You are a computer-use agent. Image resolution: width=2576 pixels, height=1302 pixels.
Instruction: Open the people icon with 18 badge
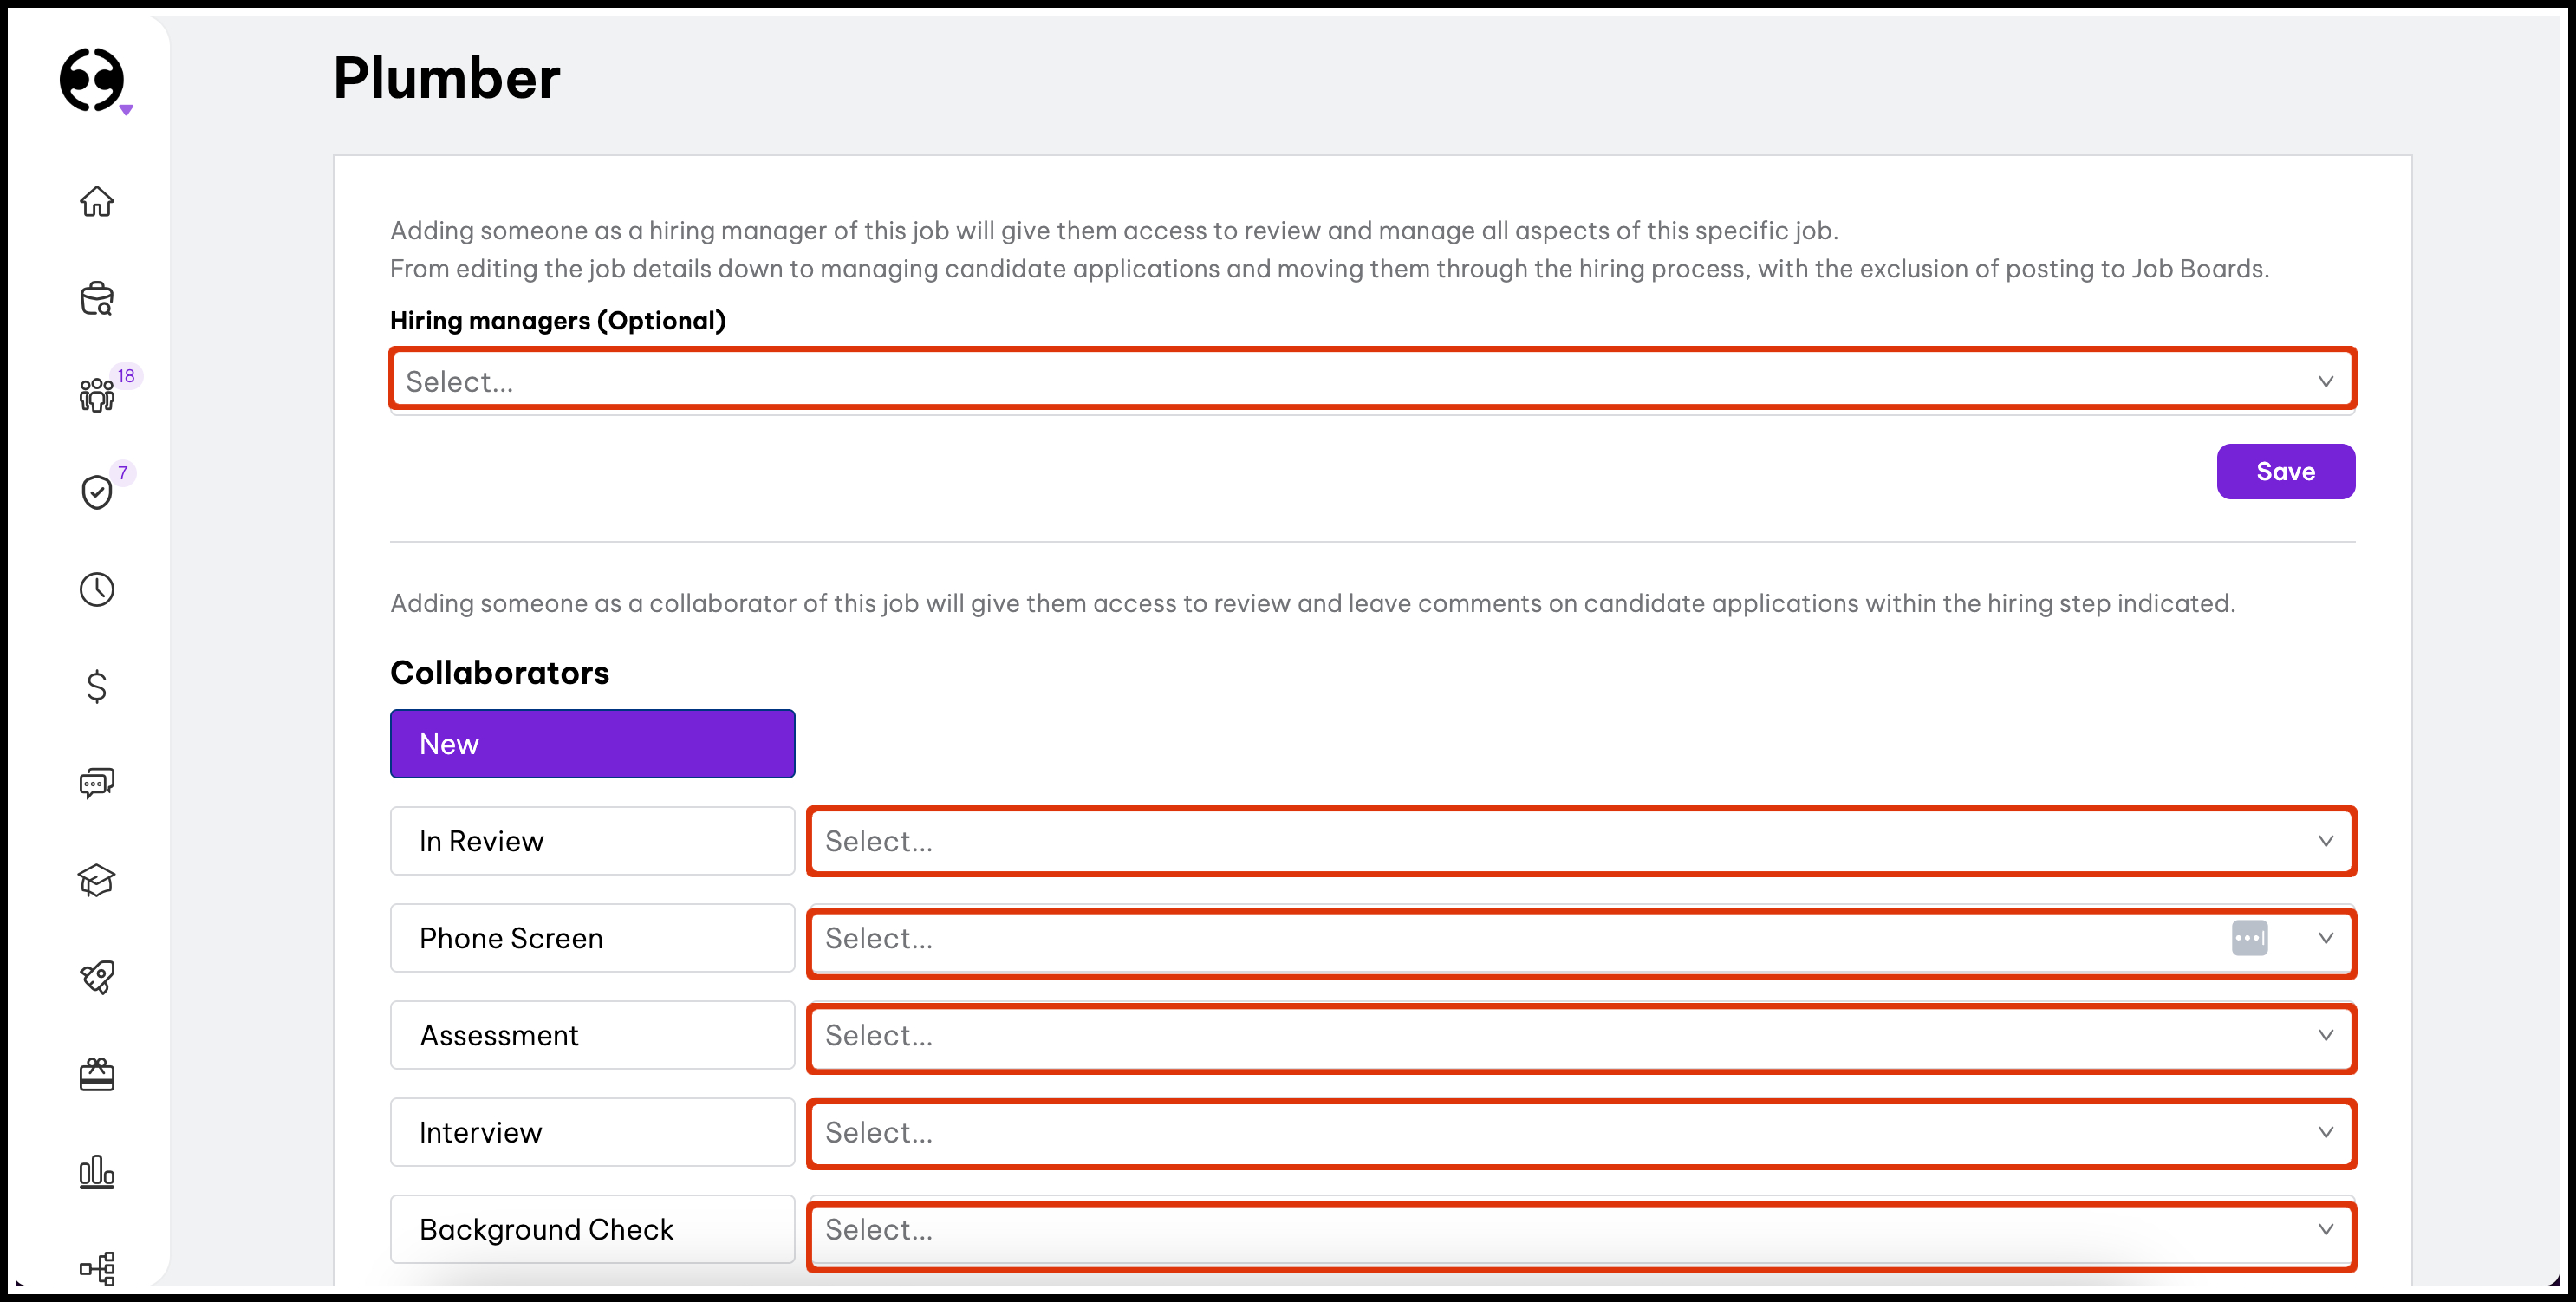[x=97, y=395]
